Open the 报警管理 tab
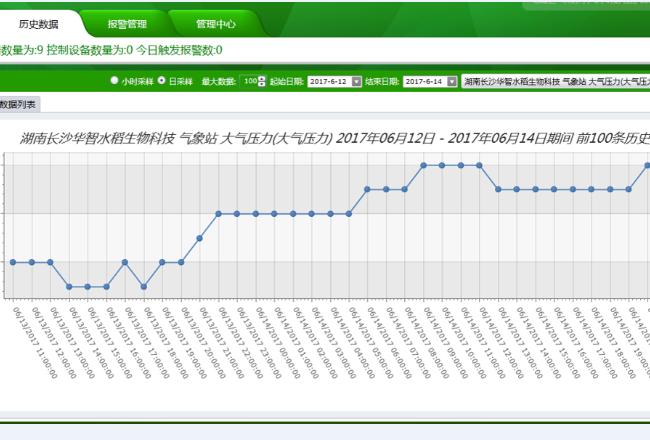 coord(126,23)
